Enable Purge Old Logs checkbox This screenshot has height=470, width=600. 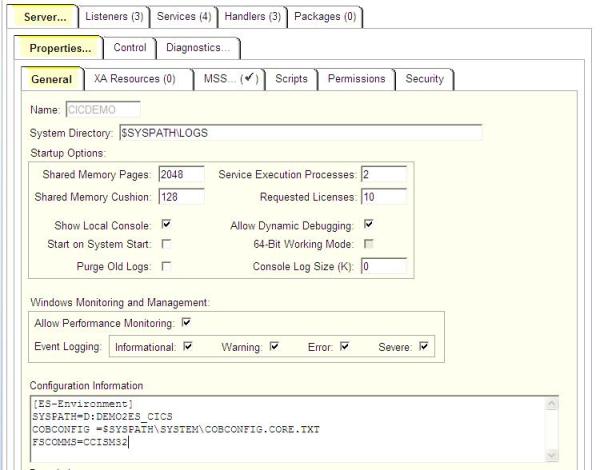(x=166, y=266)
